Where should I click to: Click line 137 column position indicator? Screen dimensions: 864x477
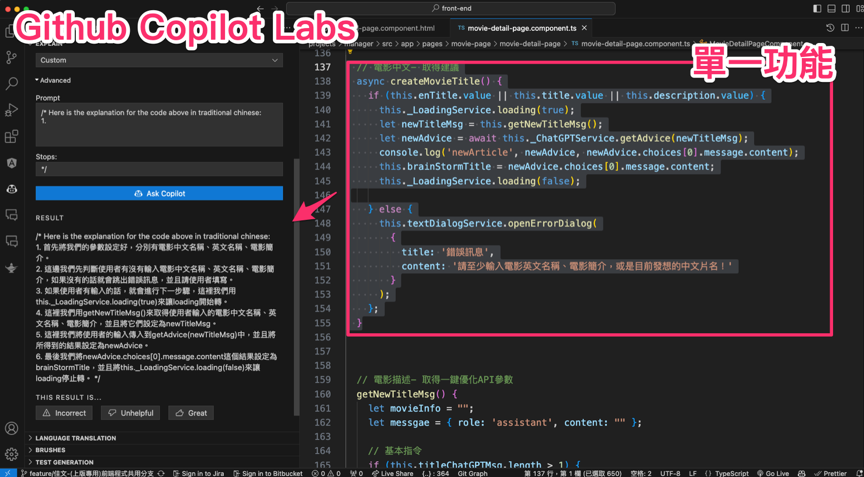coord(573,473)
